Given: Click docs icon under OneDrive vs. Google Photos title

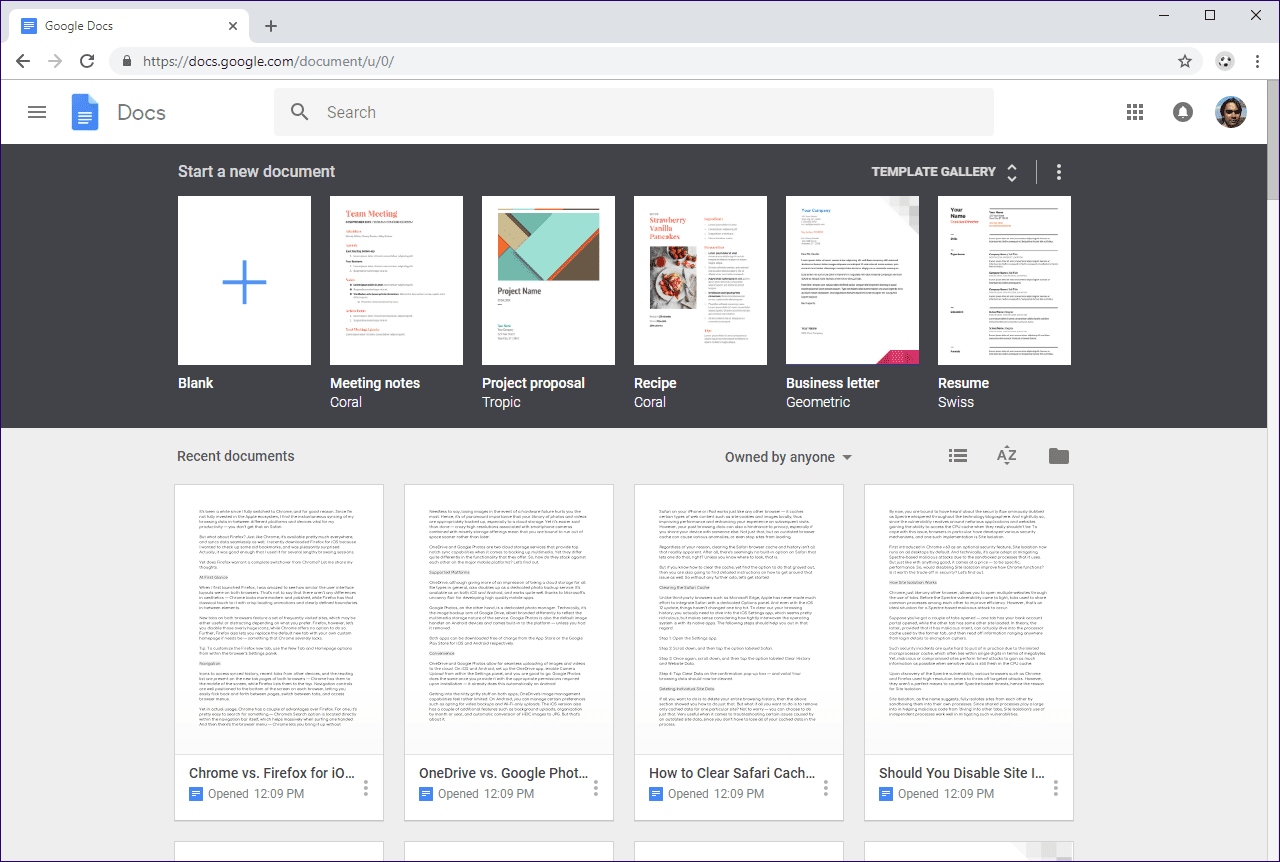Looking at the screenshot, I should point(427,794).
